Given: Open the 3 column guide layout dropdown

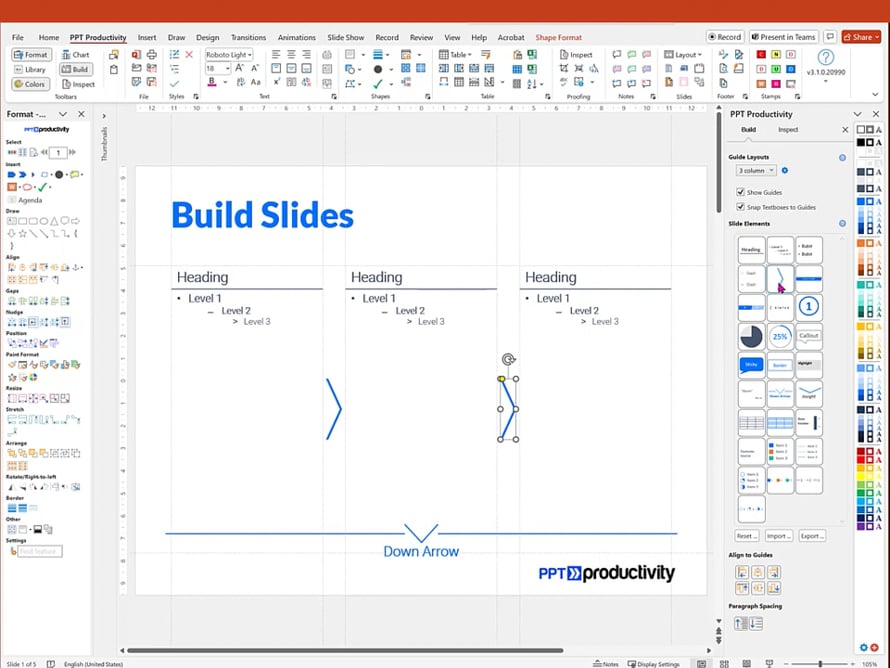Looking at the screenshot, I should 756,170.
